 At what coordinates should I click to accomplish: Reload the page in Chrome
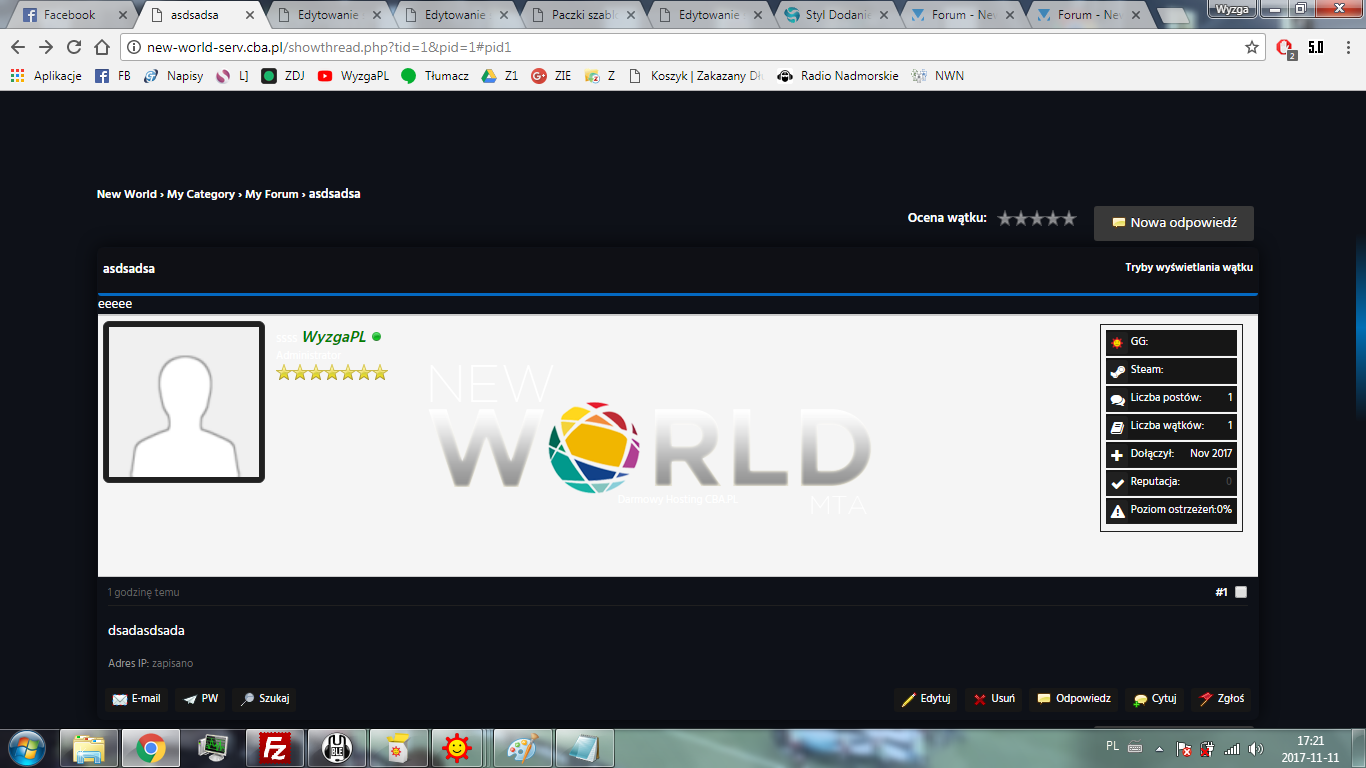pyautogui.click(x=74, y=47)
